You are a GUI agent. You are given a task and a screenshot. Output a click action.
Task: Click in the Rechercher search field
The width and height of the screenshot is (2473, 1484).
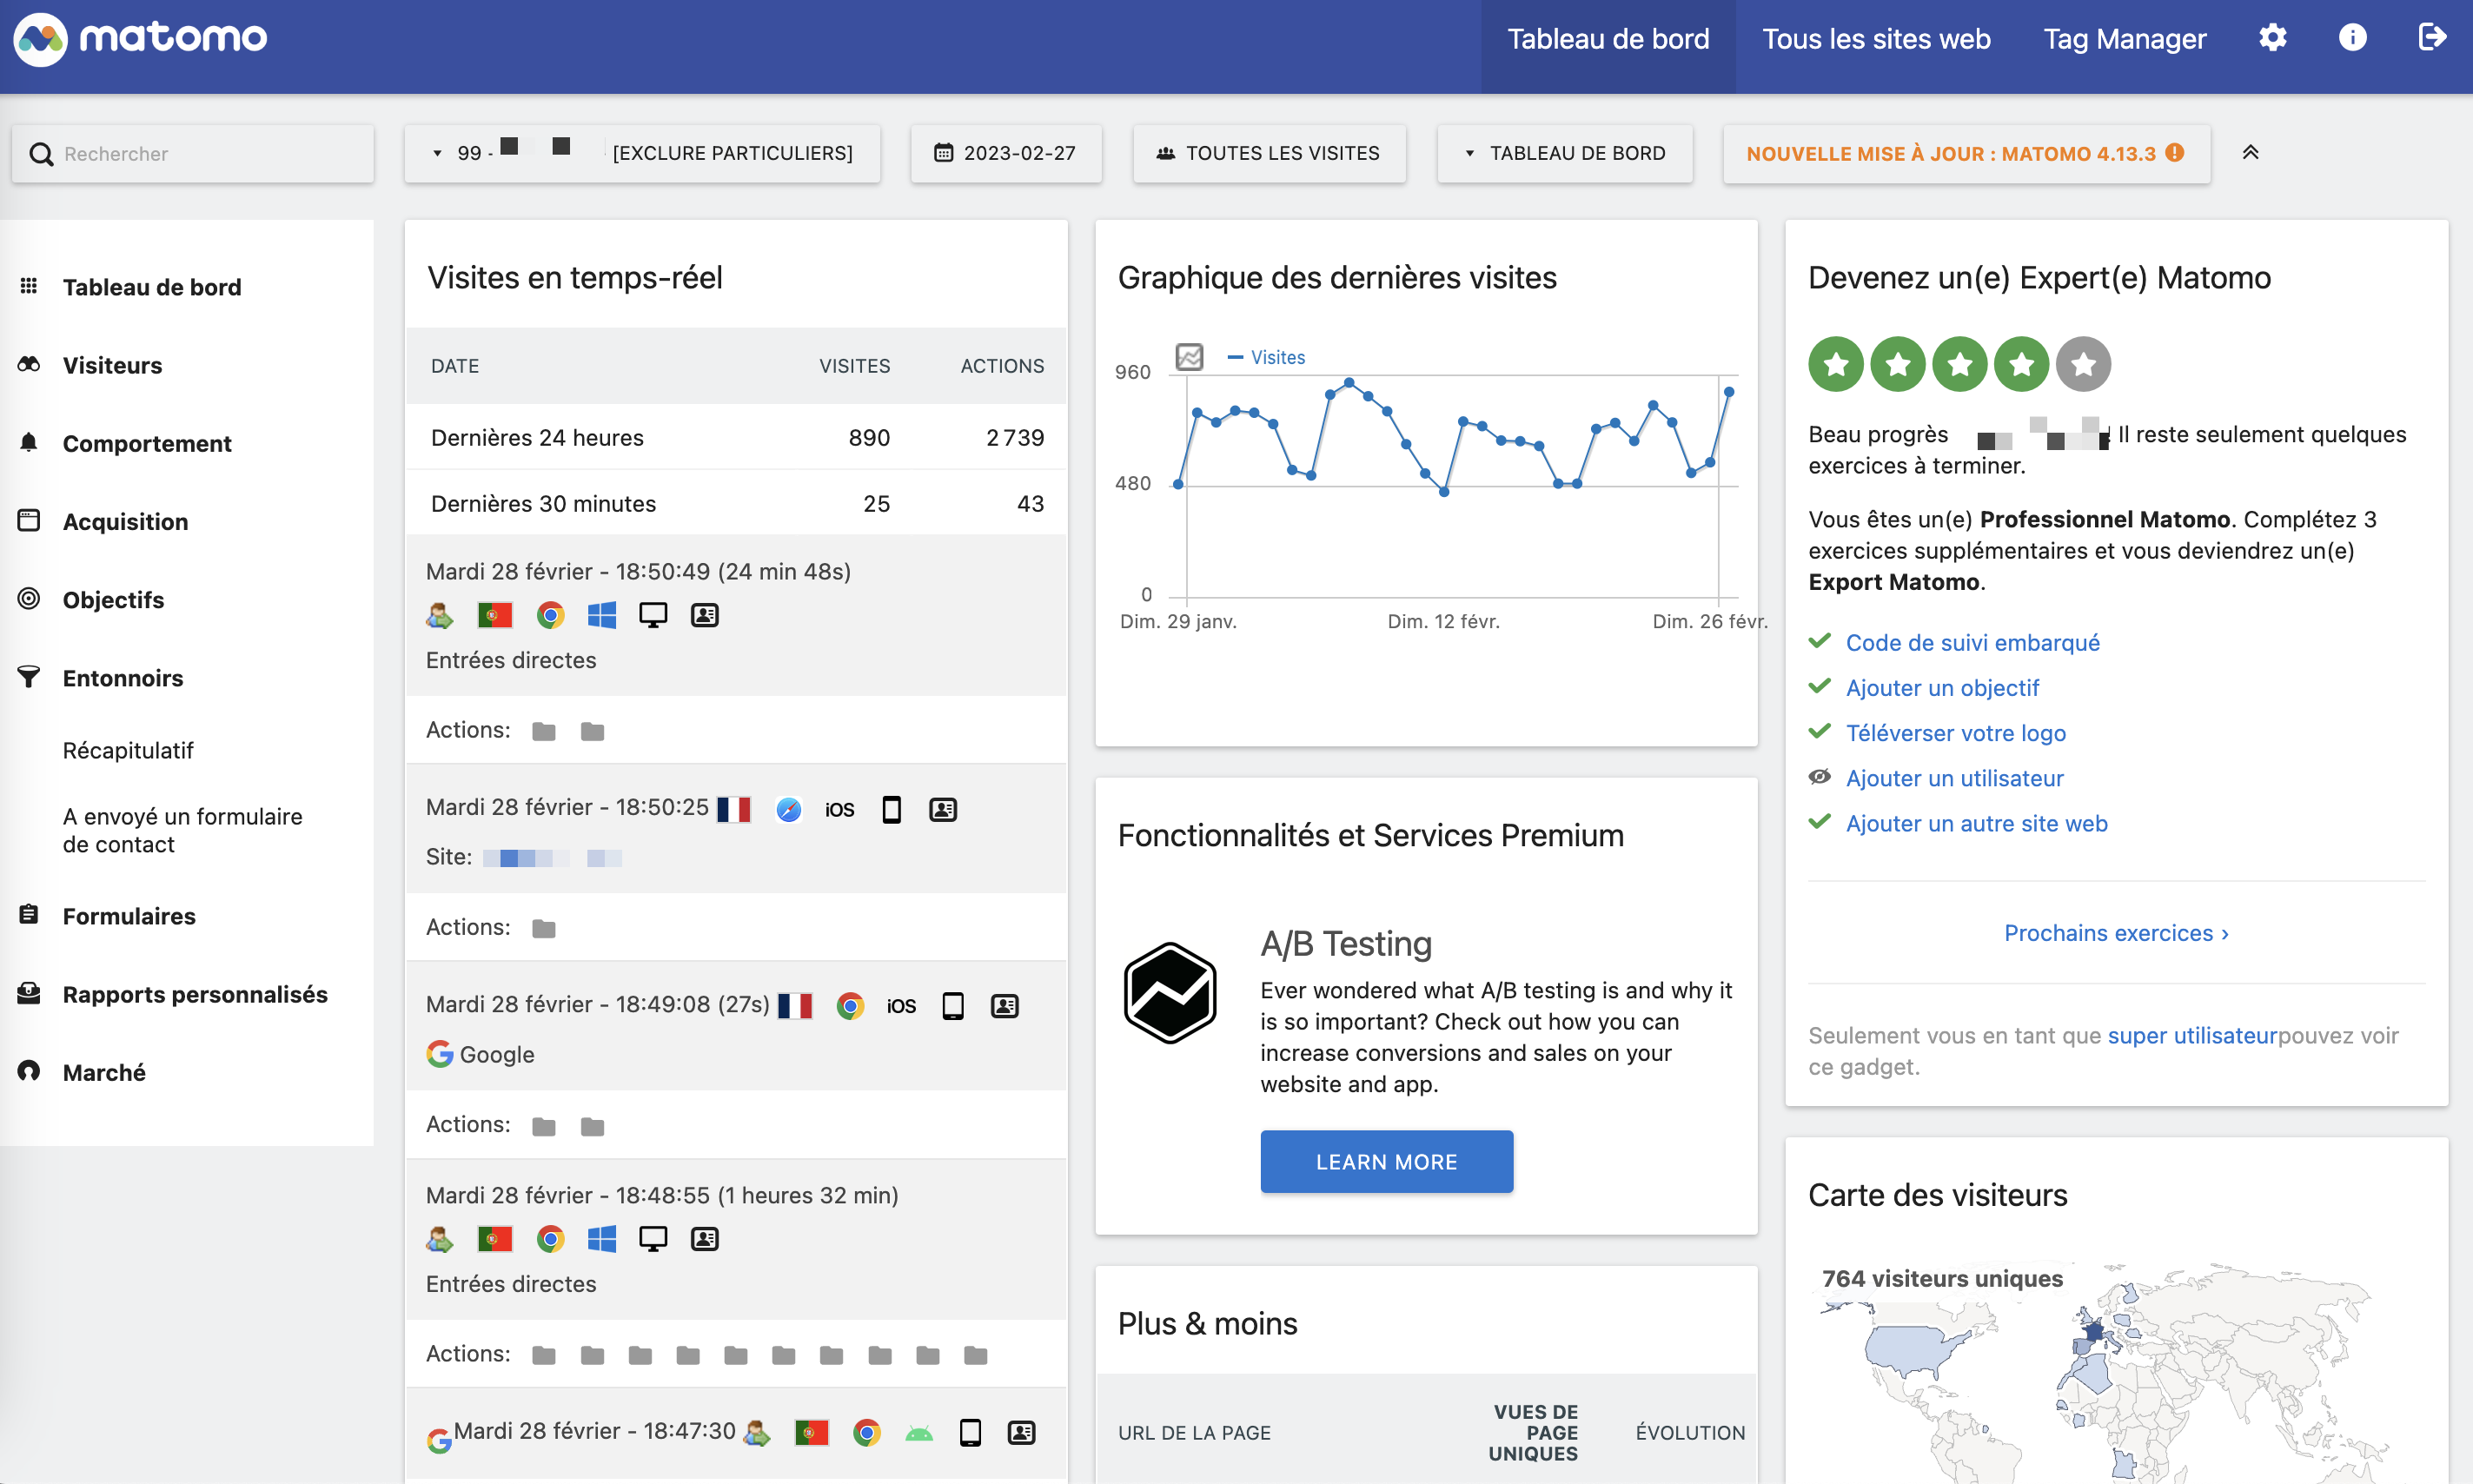192,154
